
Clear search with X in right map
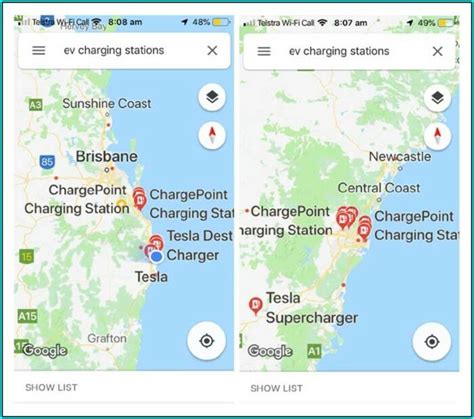tap(437, 51)
